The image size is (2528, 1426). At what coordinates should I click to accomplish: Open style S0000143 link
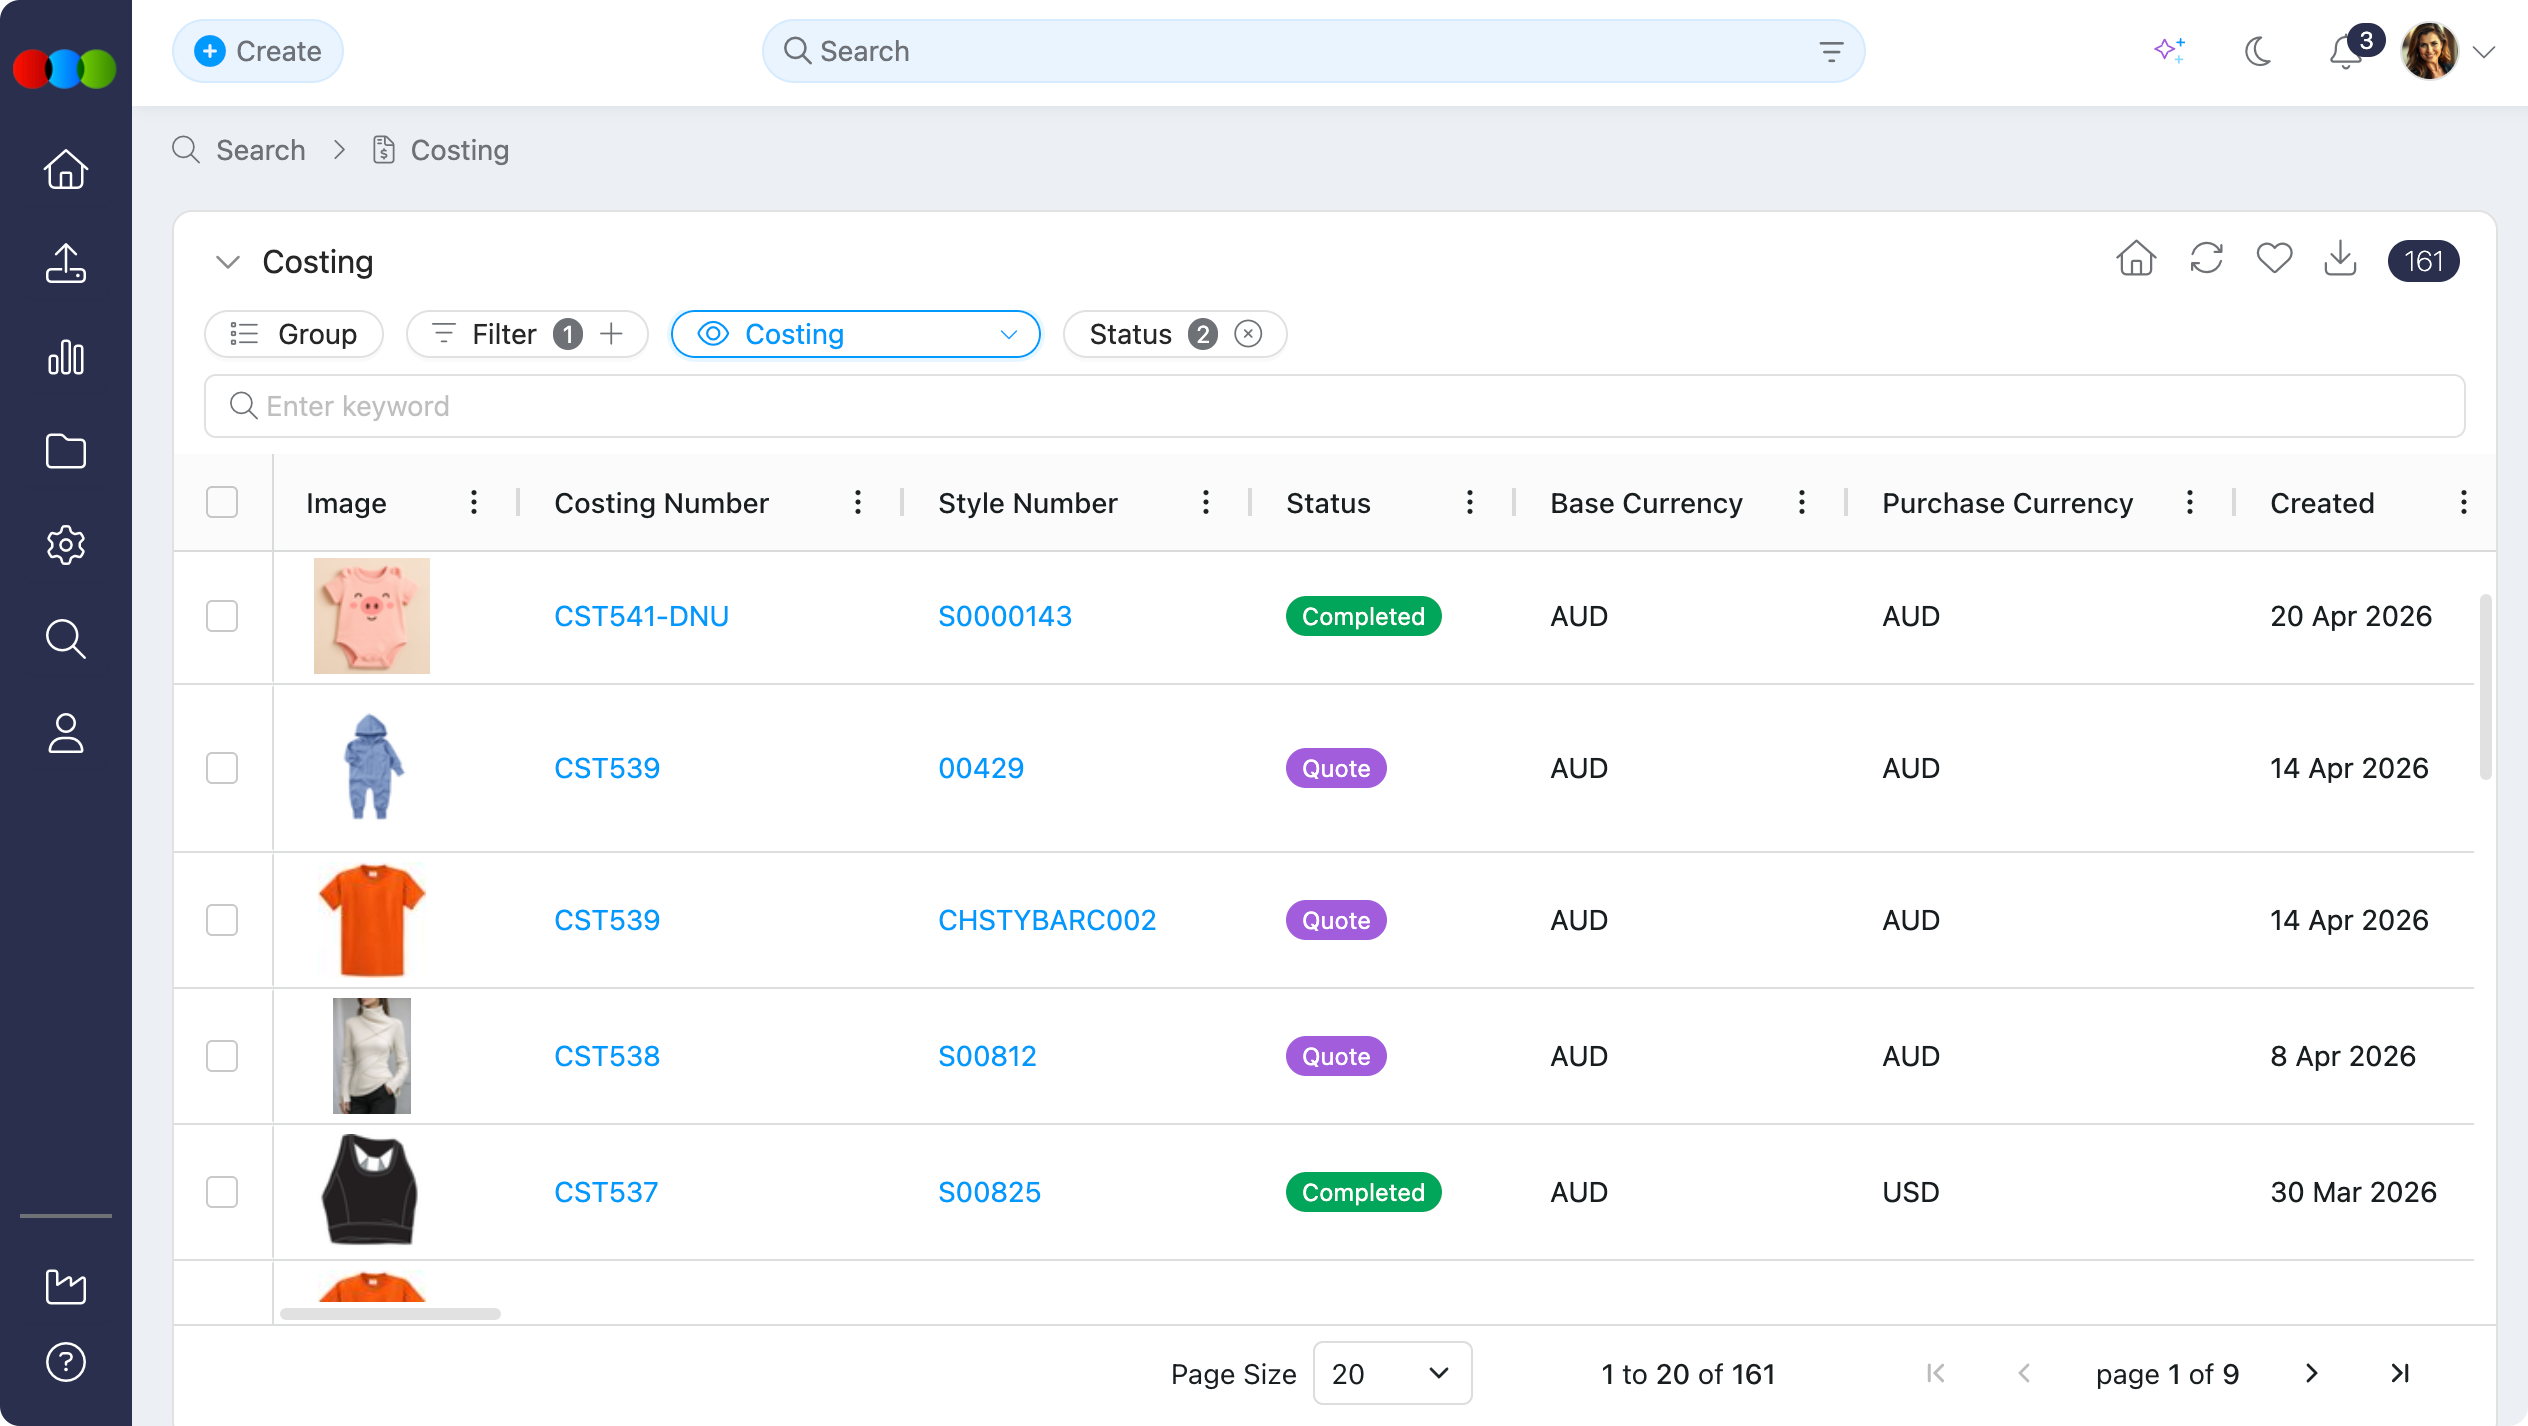click(x=1005, y=616)
